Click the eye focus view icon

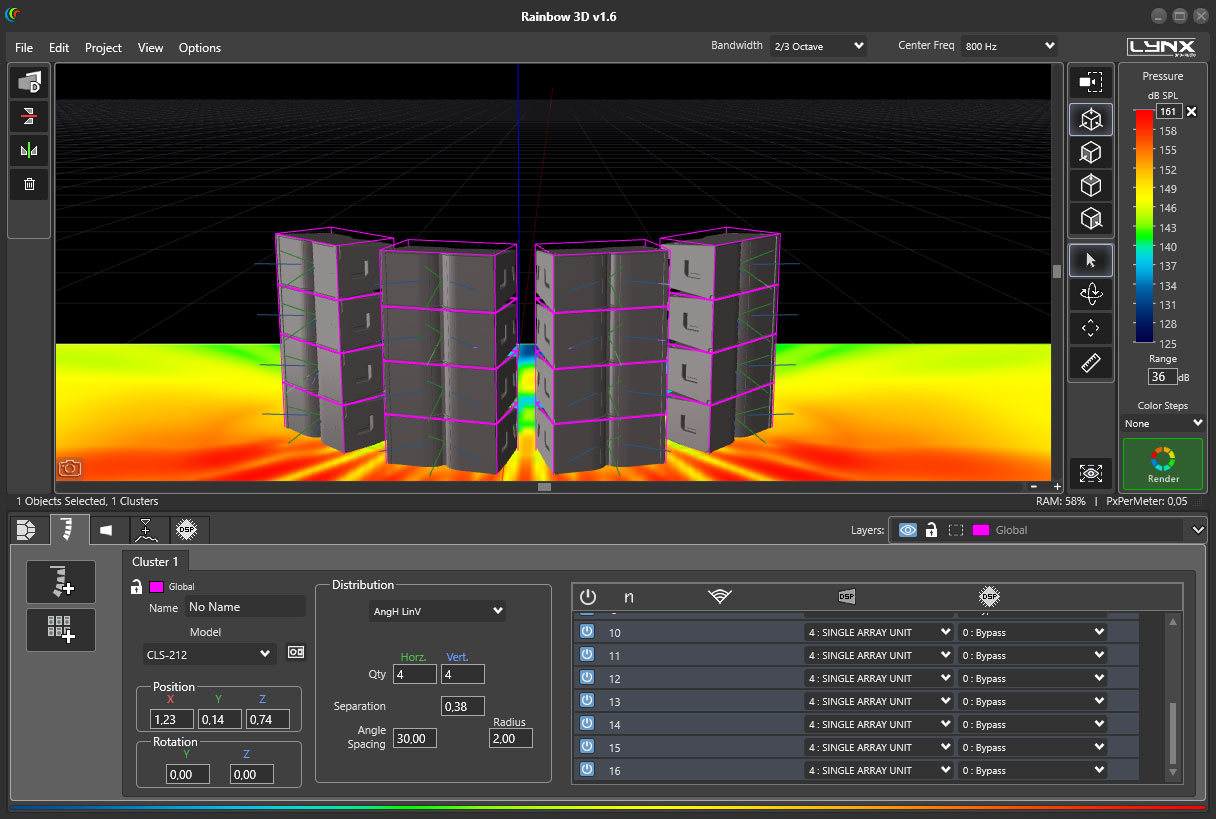click(1090, 473)
